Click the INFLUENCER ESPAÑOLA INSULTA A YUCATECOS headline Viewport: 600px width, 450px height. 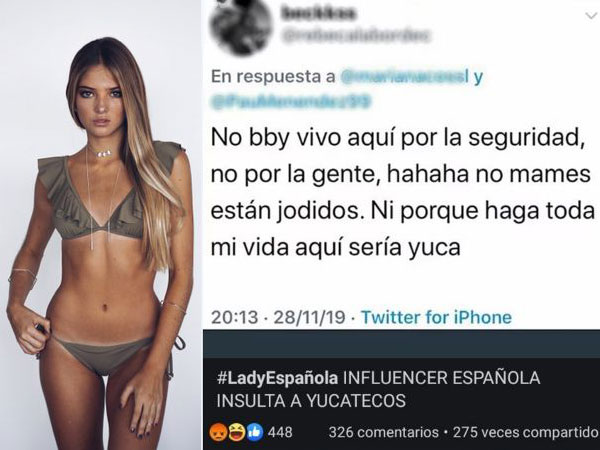378,390
